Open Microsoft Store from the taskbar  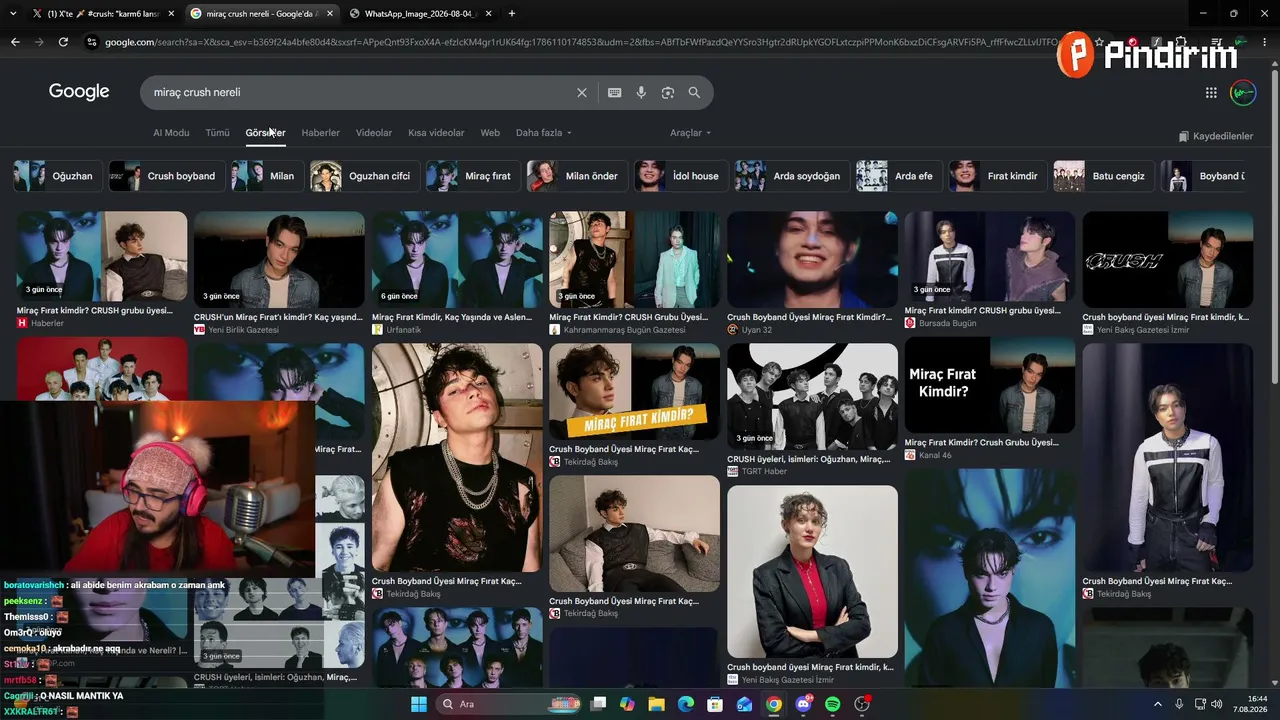715,704
